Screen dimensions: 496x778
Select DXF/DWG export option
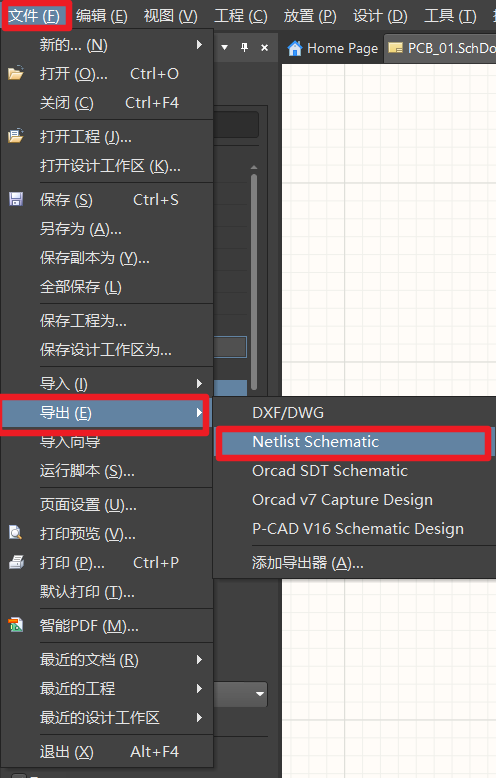pyautogui.click(x=355, y=412)
